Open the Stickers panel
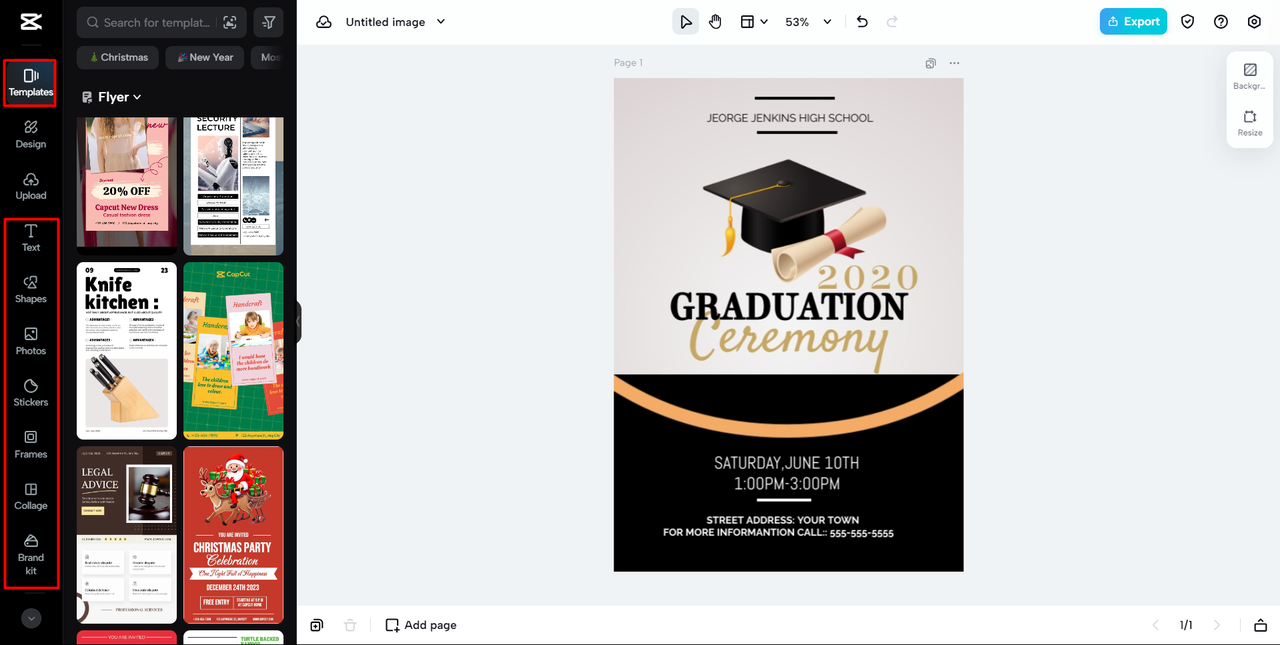Image resolution: width=1280 pixels, height=645 pixels. pos(31,393)
